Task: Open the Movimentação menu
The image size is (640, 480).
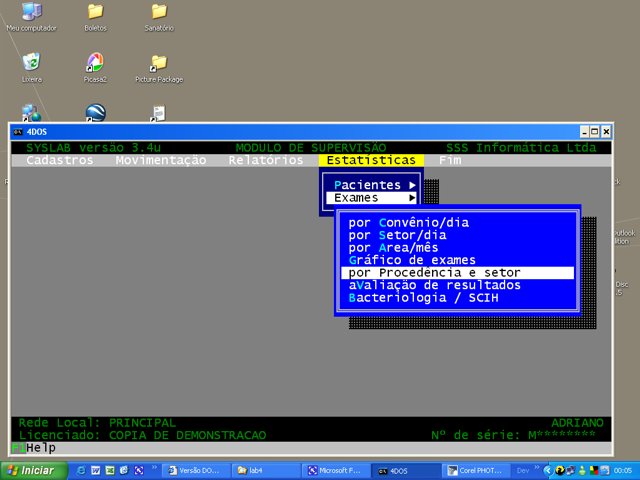Action: [x=161, y=160]
